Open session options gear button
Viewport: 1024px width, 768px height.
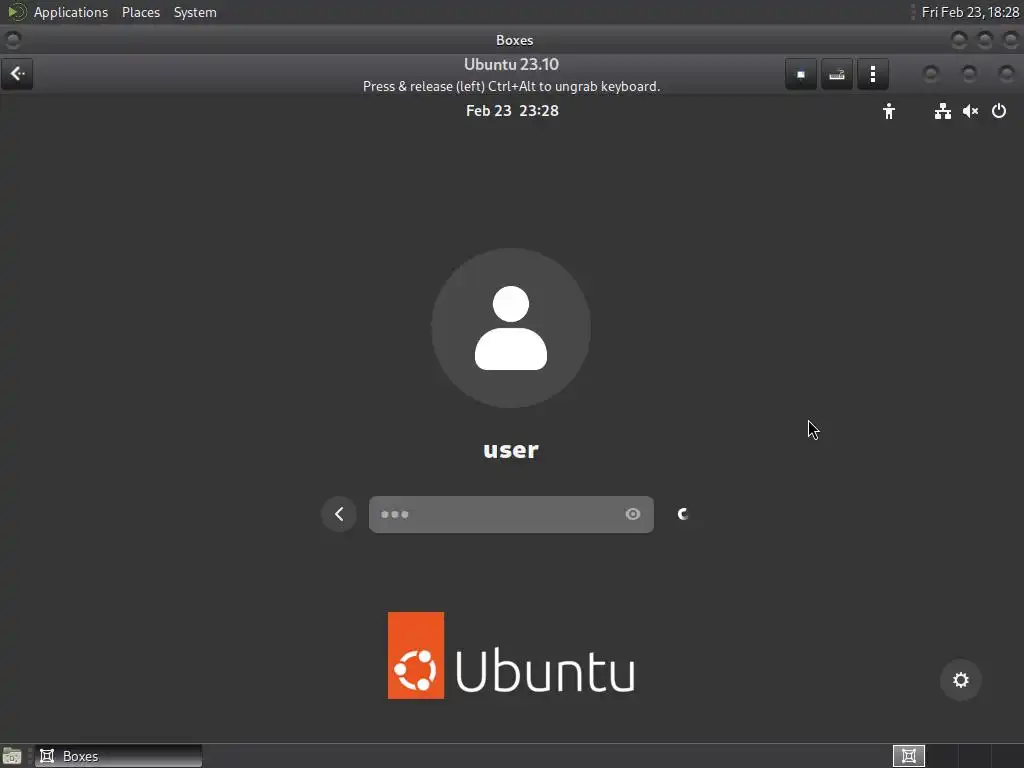961,680
